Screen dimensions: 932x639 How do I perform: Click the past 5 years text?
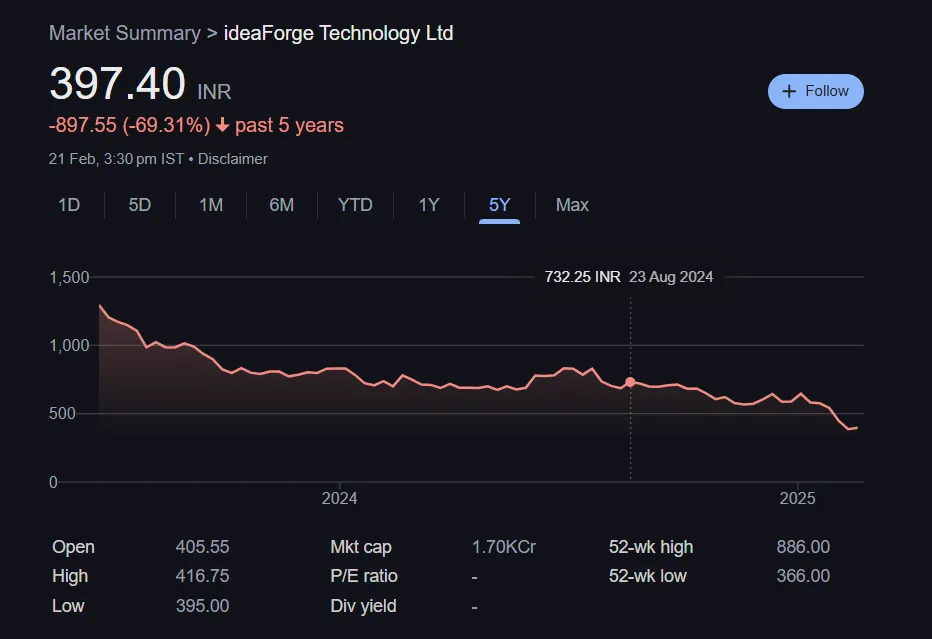click(289, 125)
